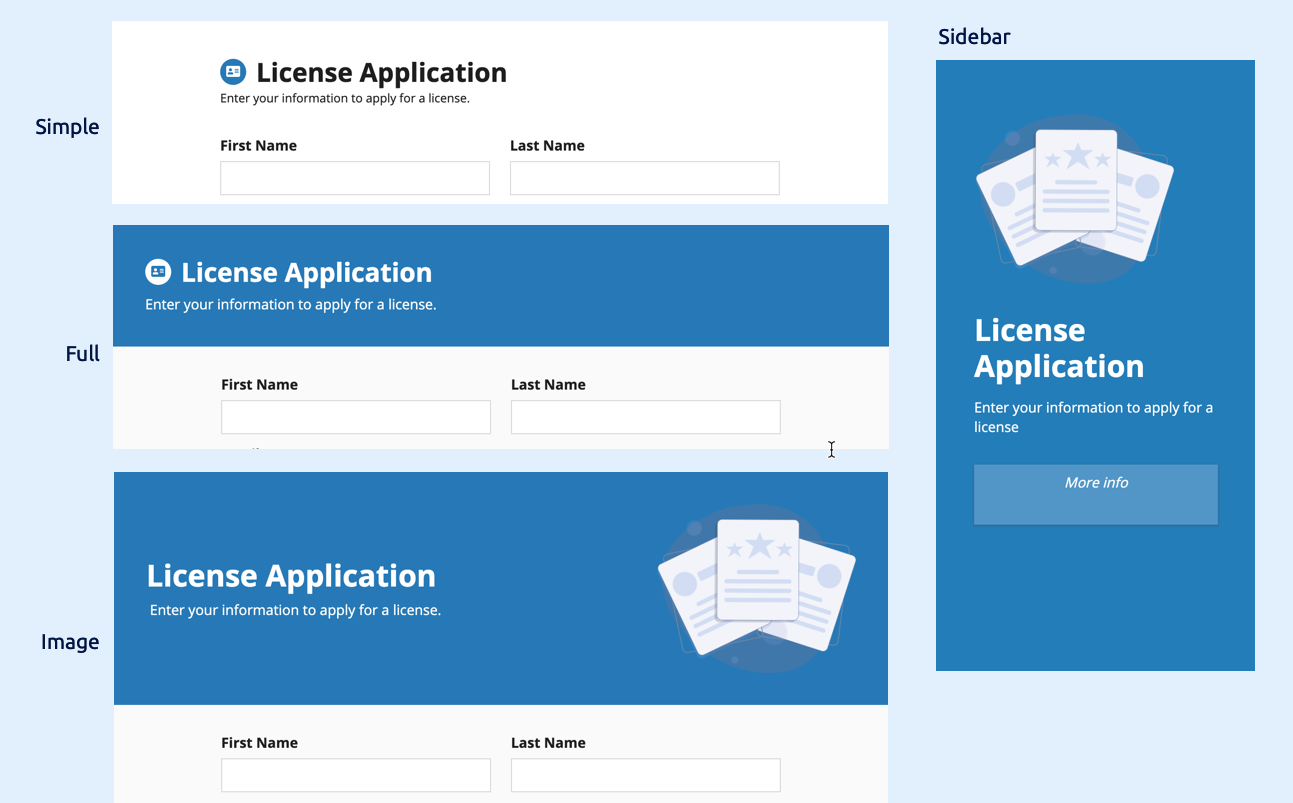Click First Name input in Simple layout
Viewport: 1293px width, 803px height.
[355, 178]
